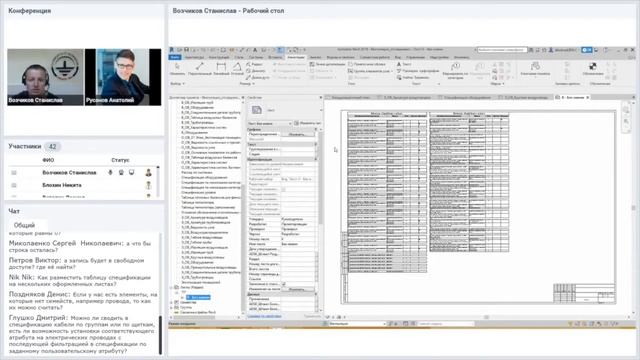Screen dimensions: 640x360
Task: Click the user sign-in icon in title bar
Action: coord(551,50)
